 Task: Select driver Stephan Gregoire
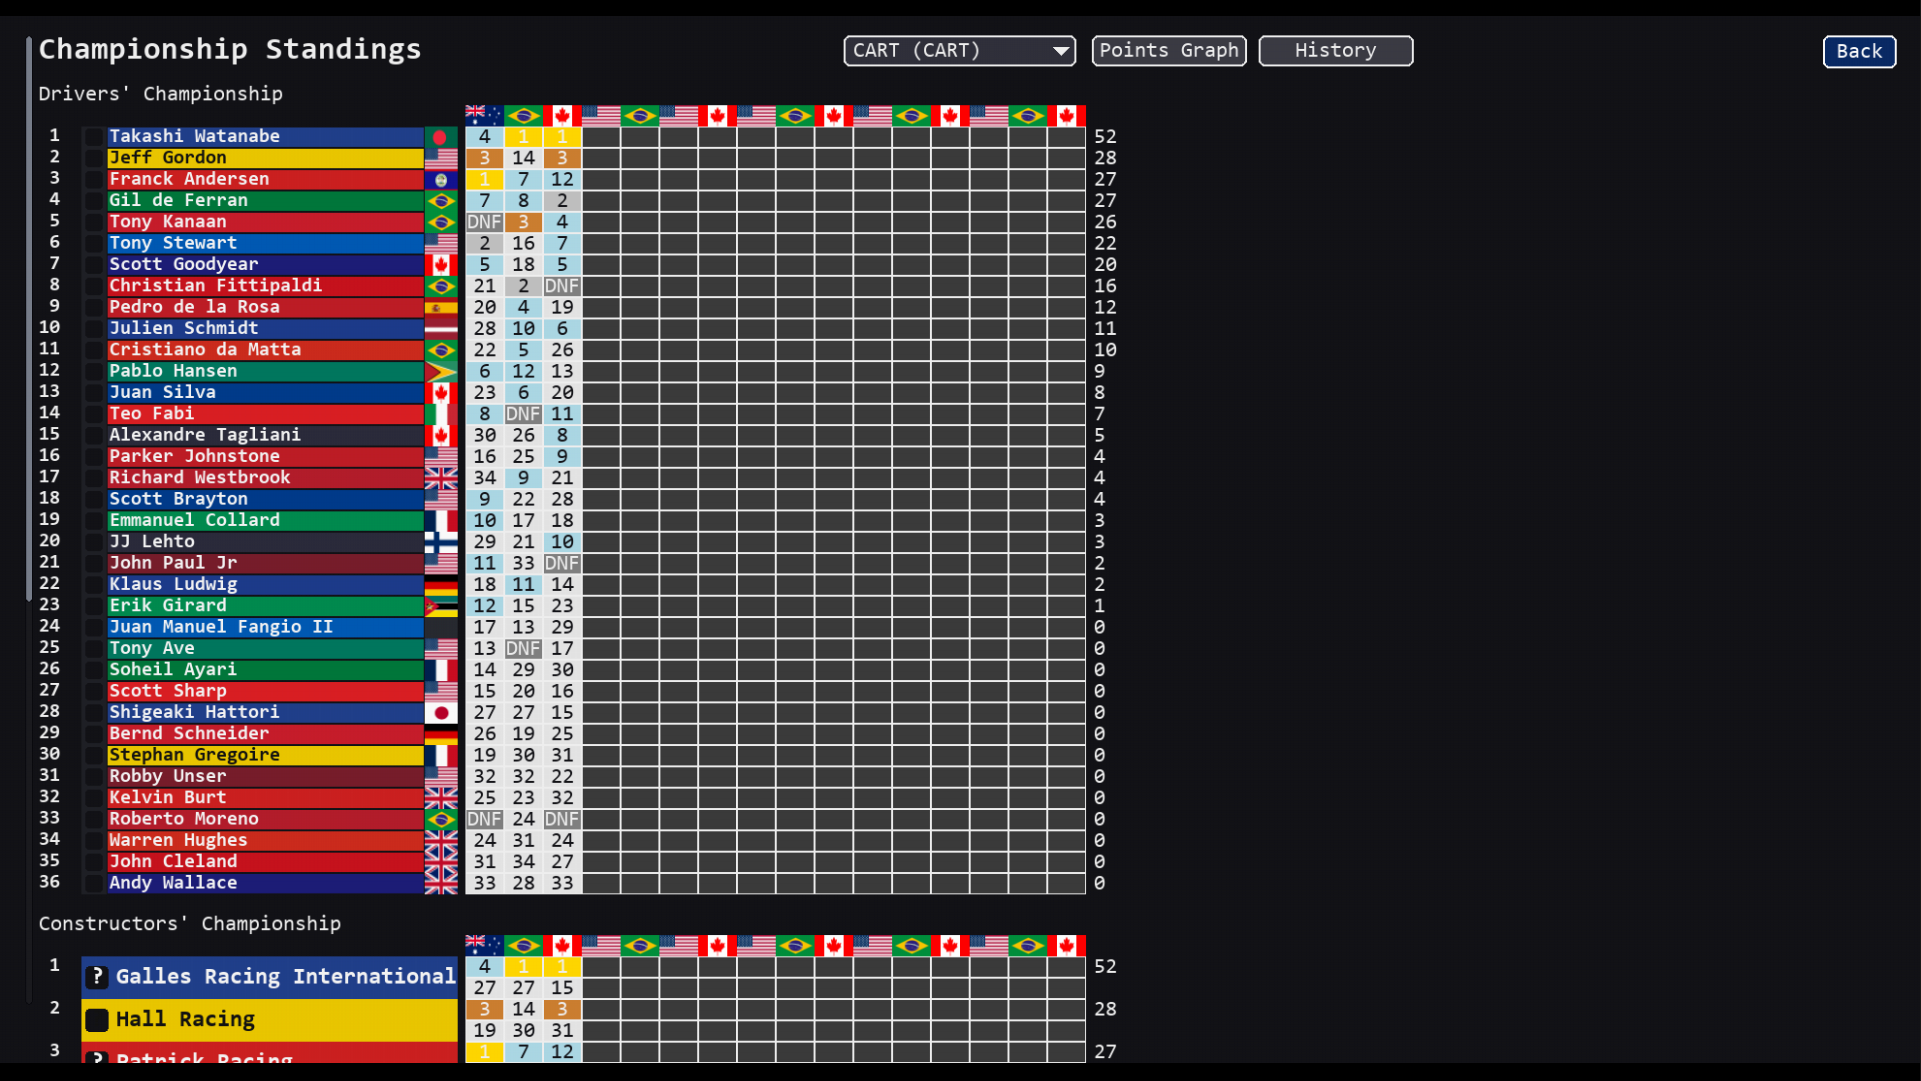point(266,756)
